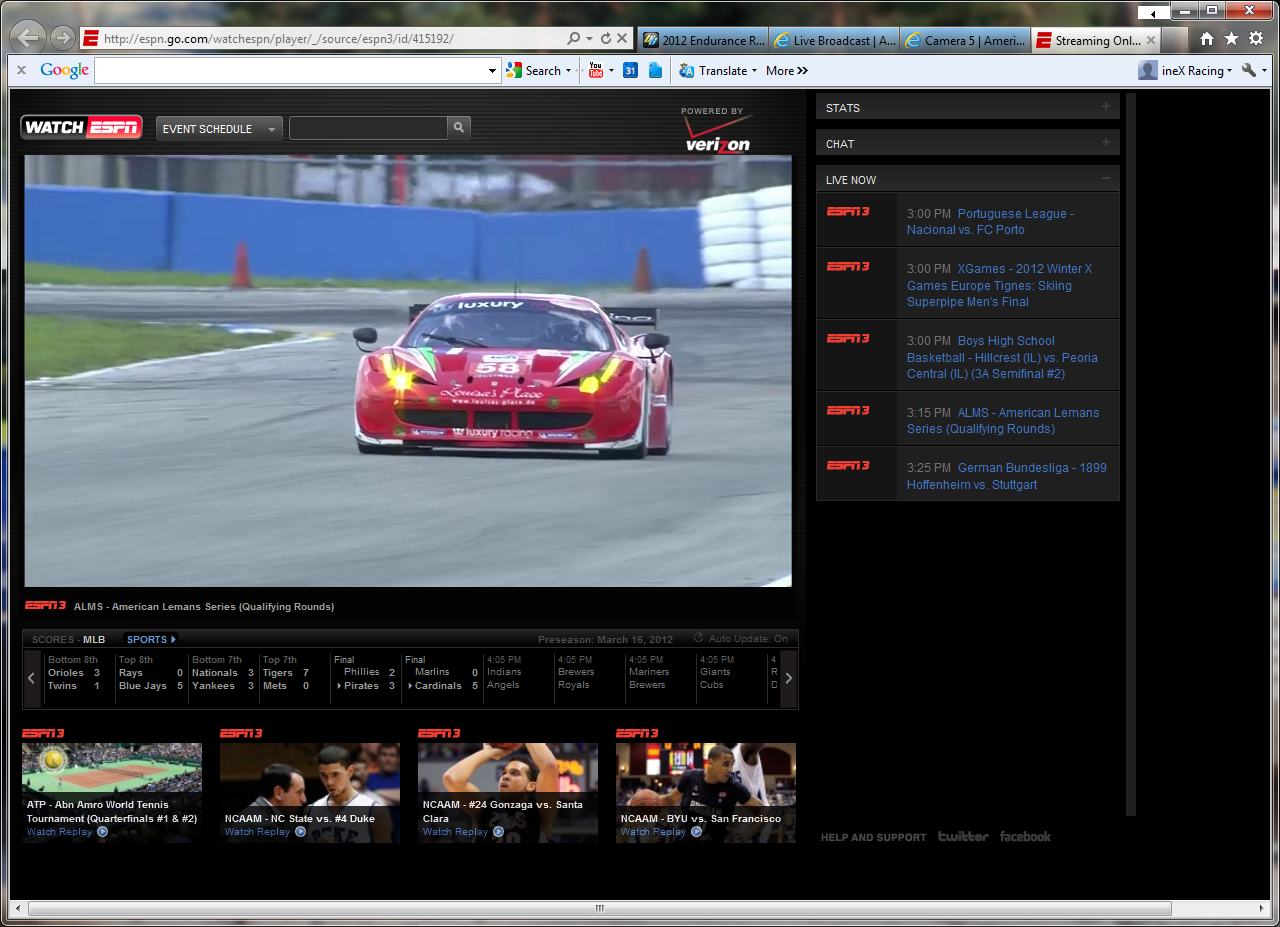Open the Translate dropdown on Google Toolbar
1280x927 pixels.
coord(754,71)
